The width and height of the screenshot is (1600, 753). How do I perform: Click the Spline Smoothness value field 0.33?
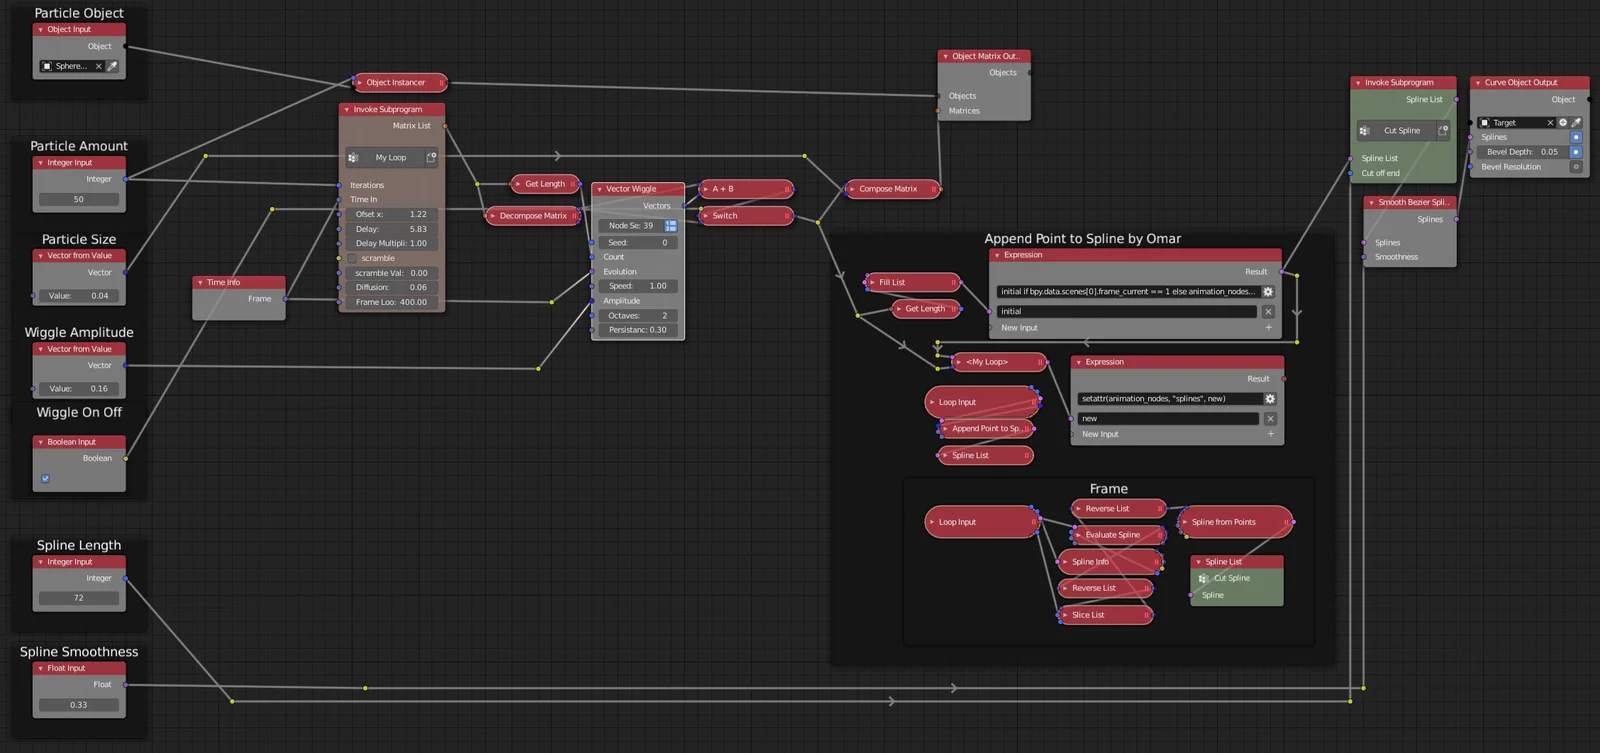pyautogui.click(x=79, y=705)
